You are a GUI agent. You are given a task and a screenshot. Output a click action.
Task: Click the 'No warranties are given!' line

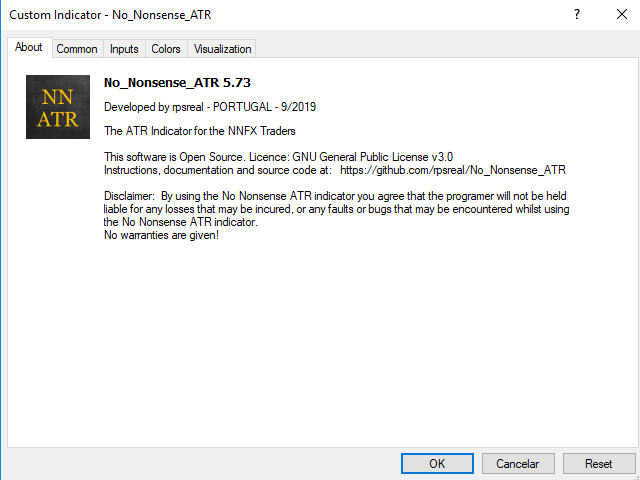click(161, 235)
